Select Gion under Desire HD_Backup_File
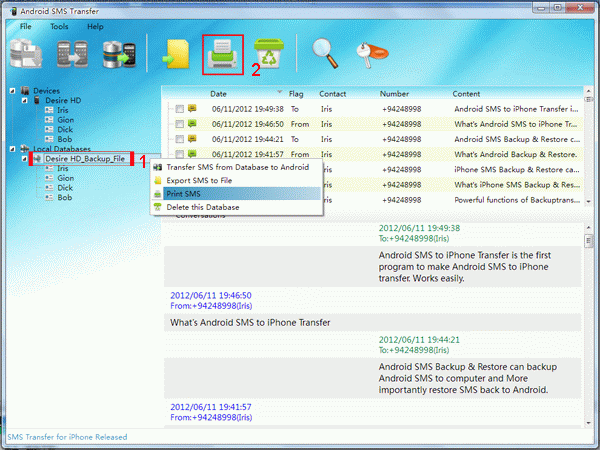 coord(65,178)
